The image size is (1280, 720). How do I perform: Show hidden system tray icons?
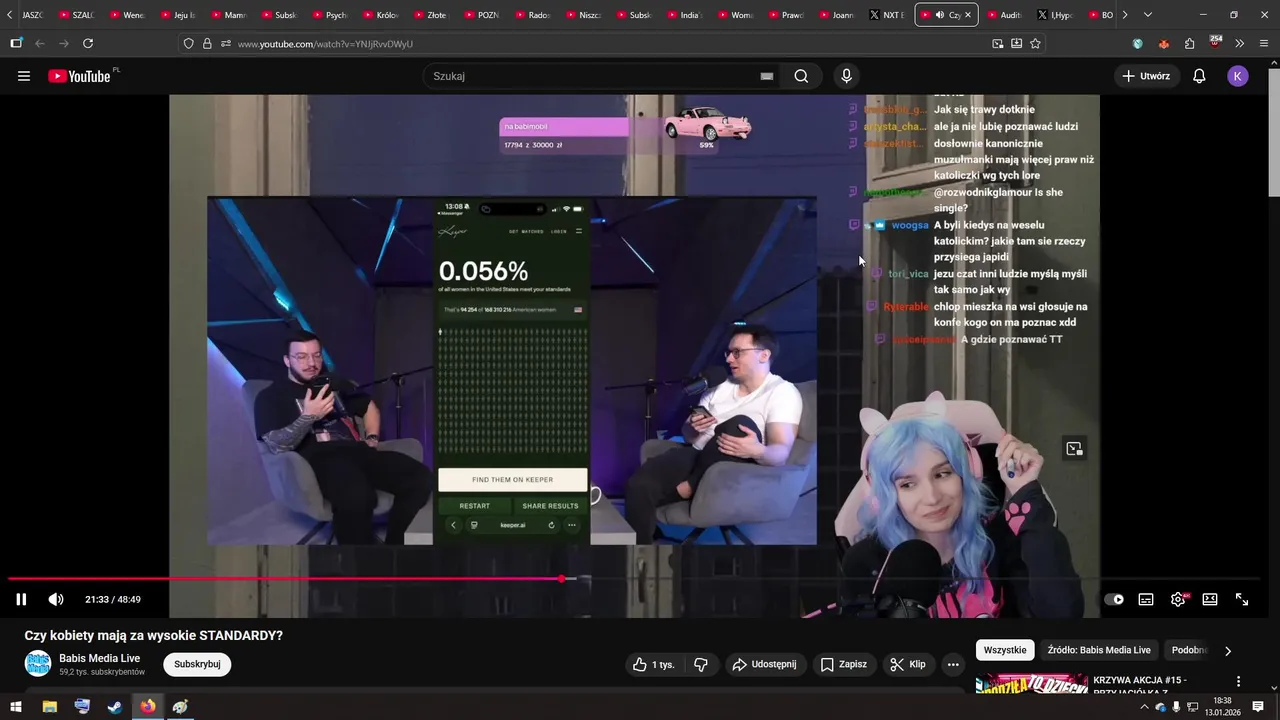coord(1144,706)
